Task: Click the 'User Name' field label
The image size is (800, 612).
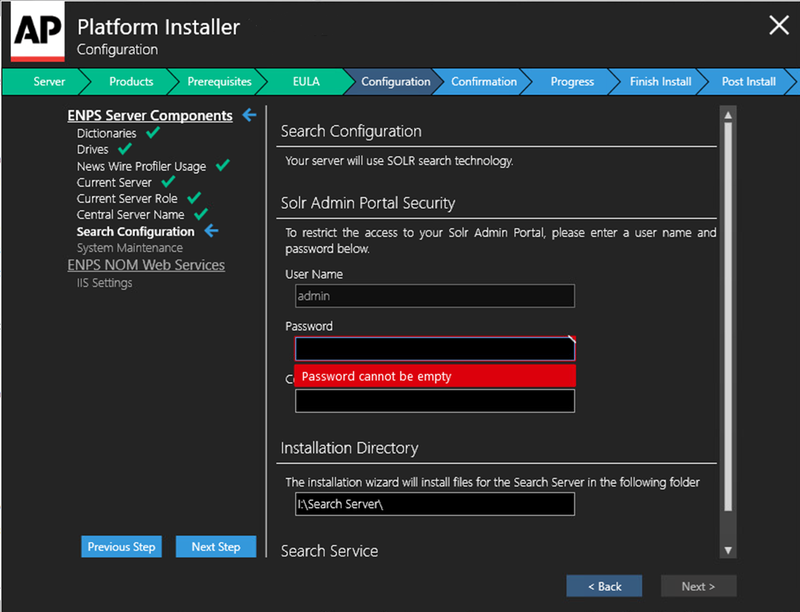Action: [314, 274]
